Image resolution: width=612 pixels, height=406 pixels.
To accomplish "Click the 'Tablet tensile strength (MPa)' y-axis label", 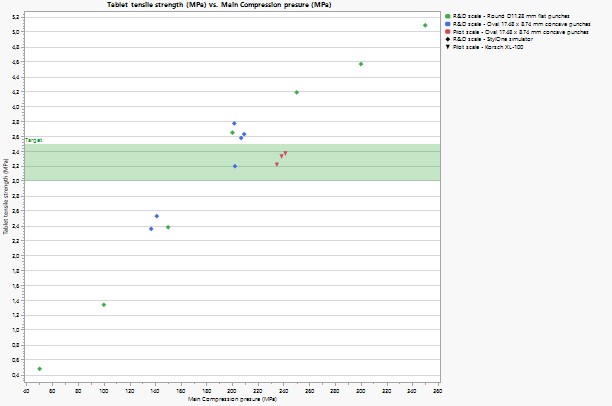I will (x=5, y=202).
